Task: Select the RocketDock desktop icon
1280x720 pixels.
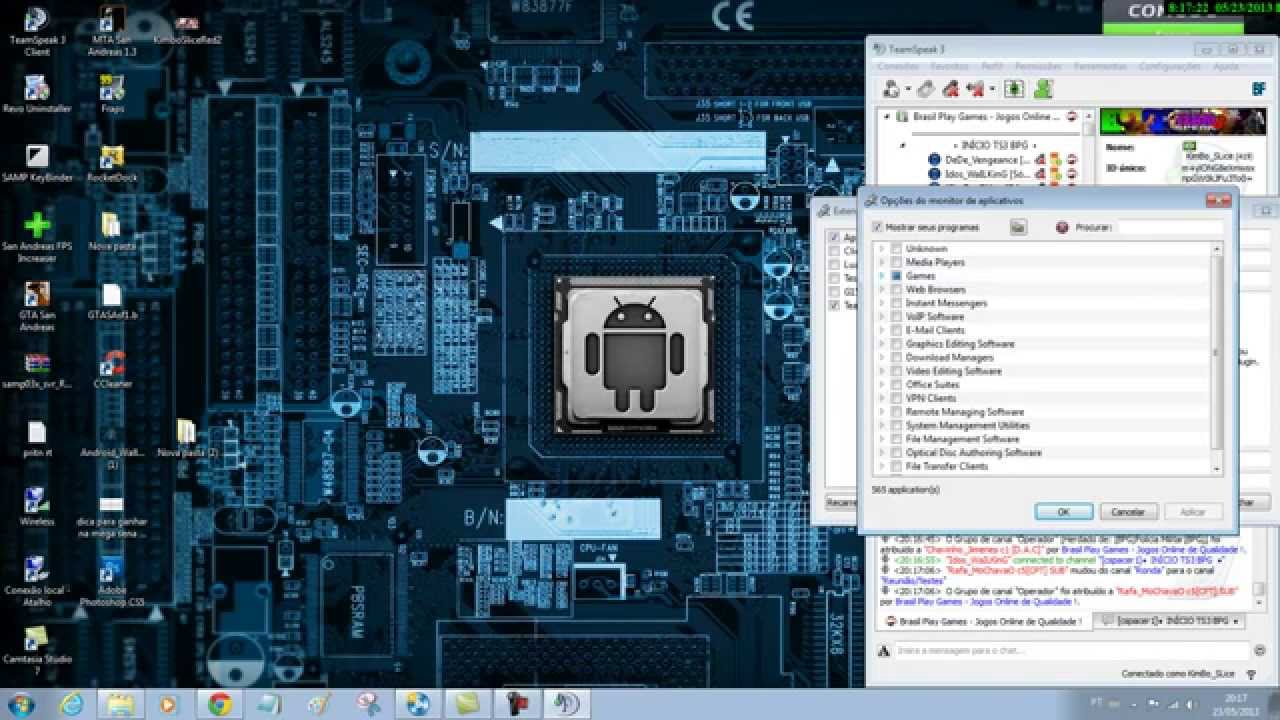Action: pyautogui.click(x=112, y=164)
